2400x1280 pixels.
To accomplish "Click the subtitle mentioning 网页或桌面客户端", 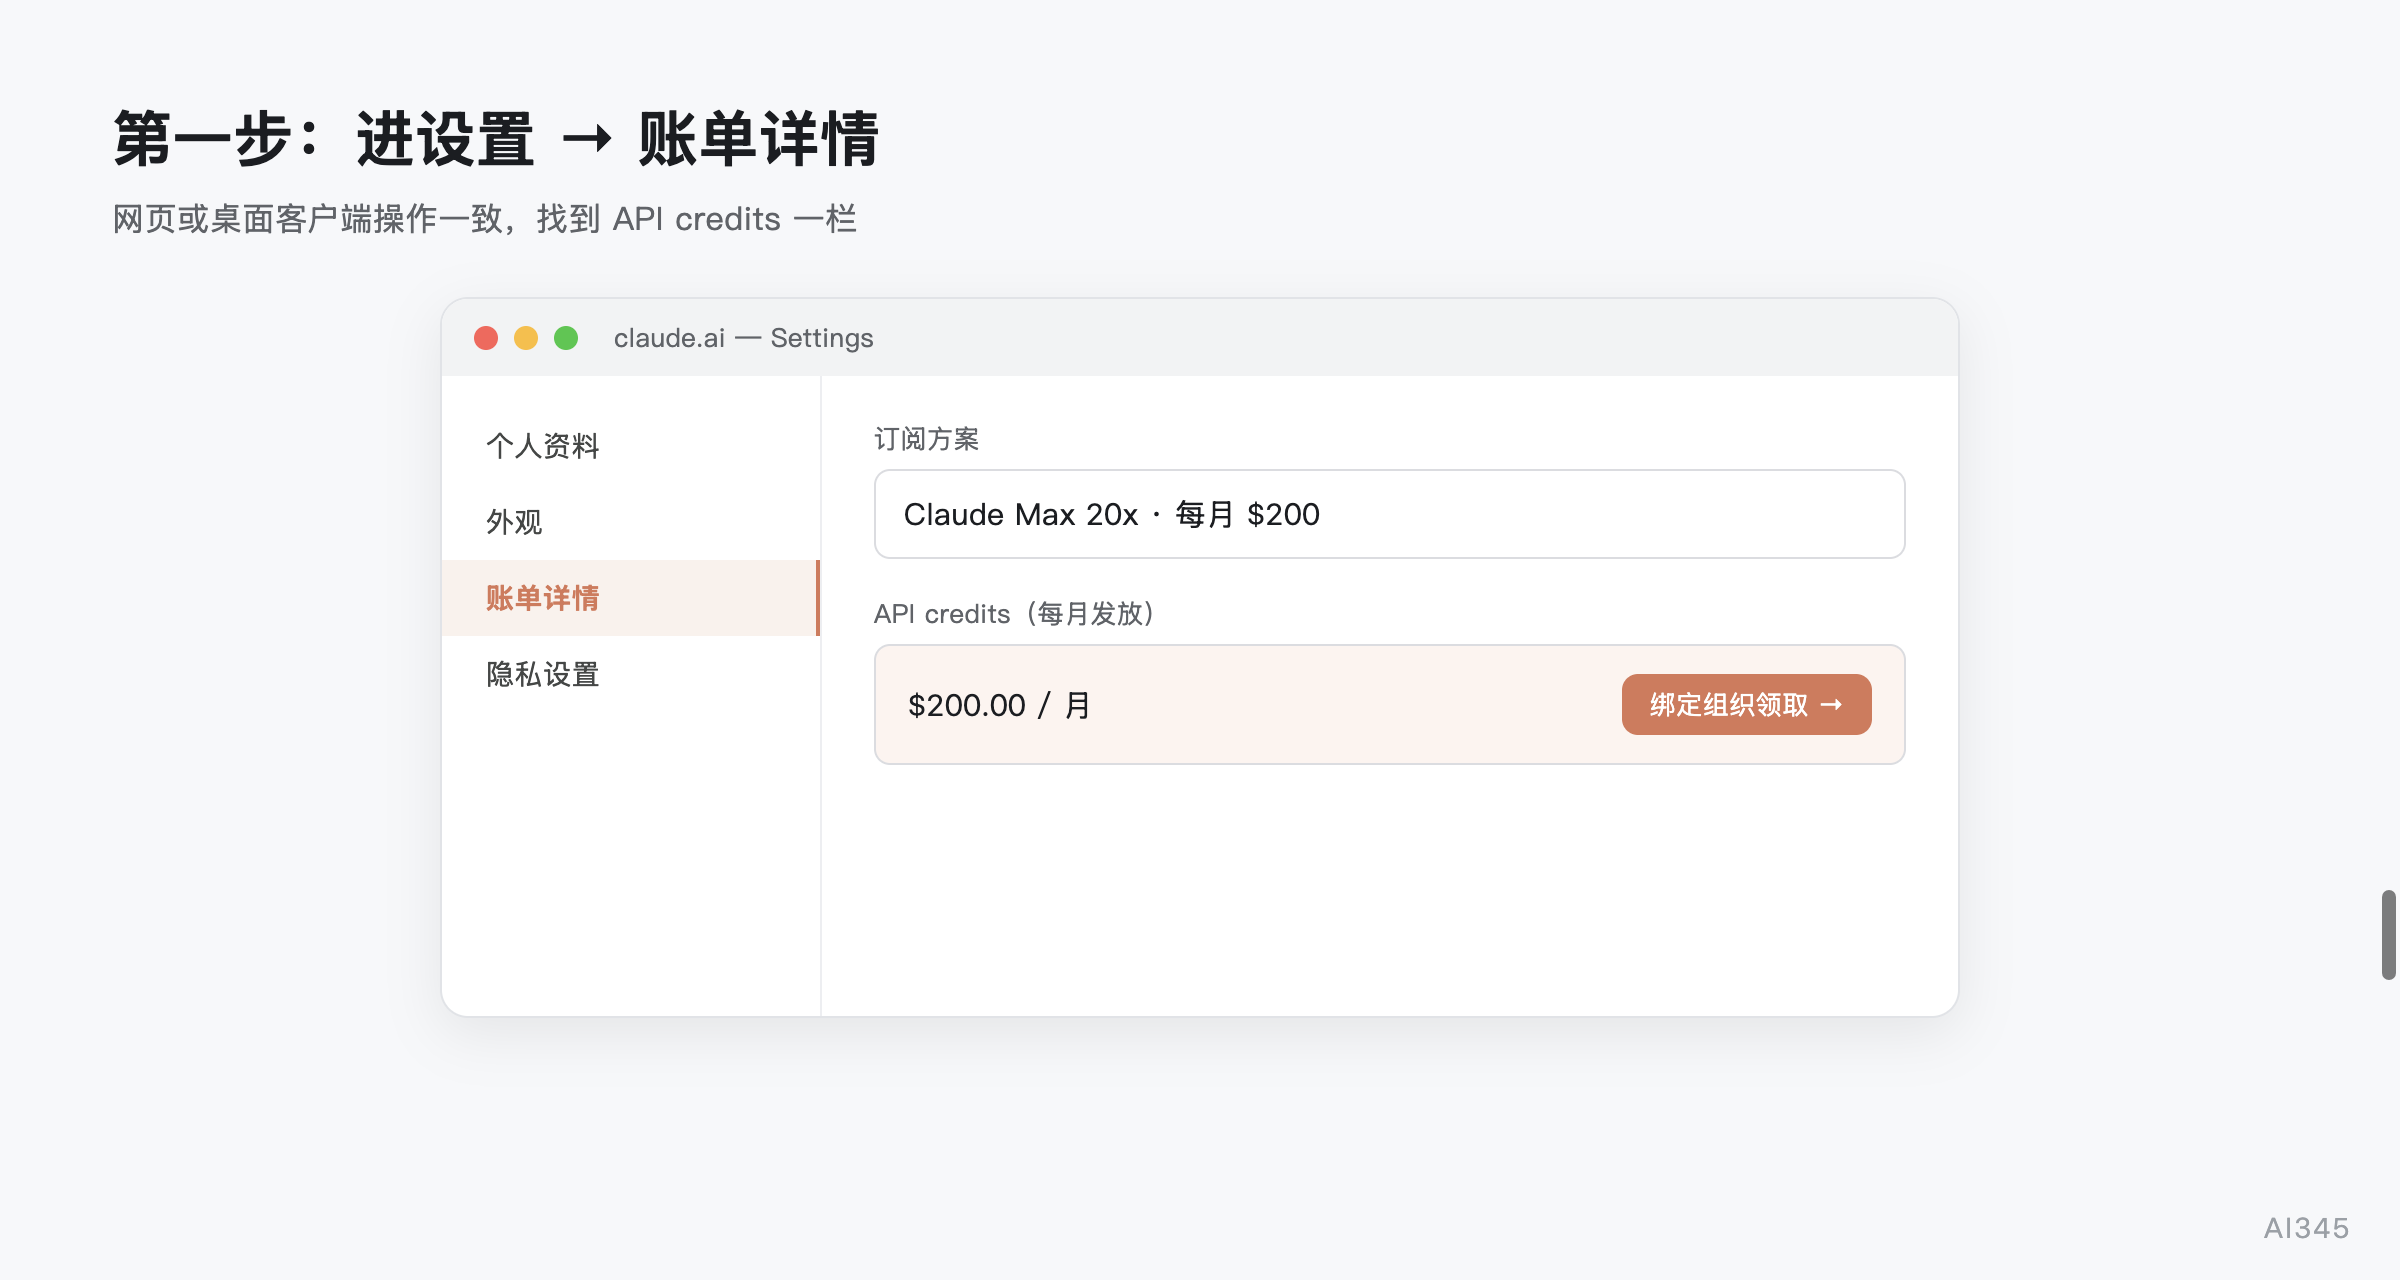I will [485, 219].
